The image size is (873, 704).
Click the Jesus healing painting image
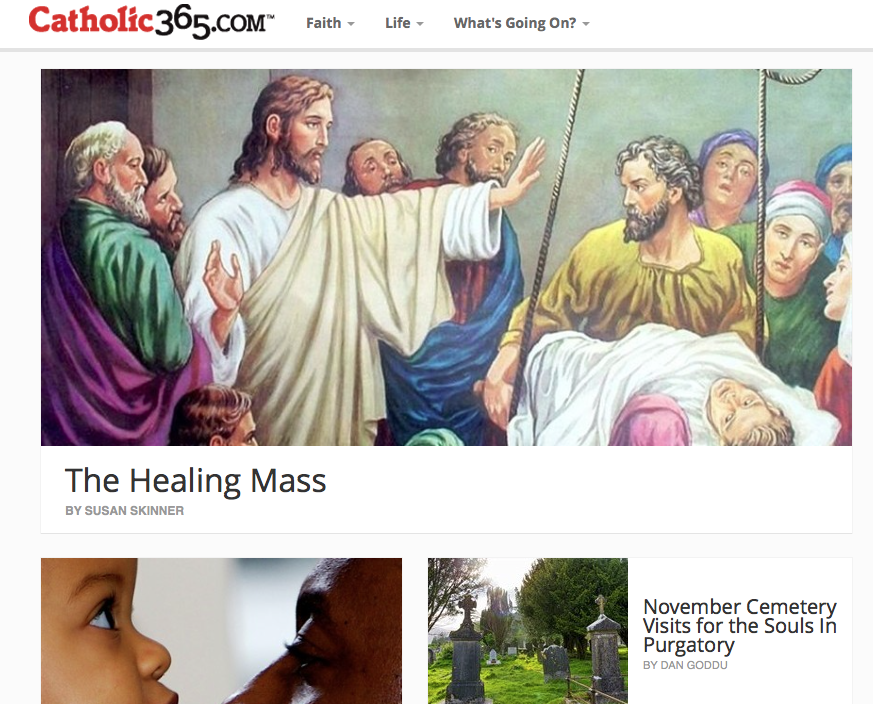point(446,257)
